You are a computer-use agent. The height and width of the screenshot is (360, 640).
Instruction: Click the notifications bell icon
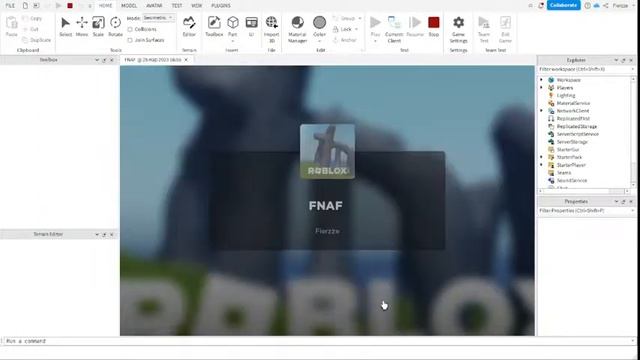coord(541,5)
